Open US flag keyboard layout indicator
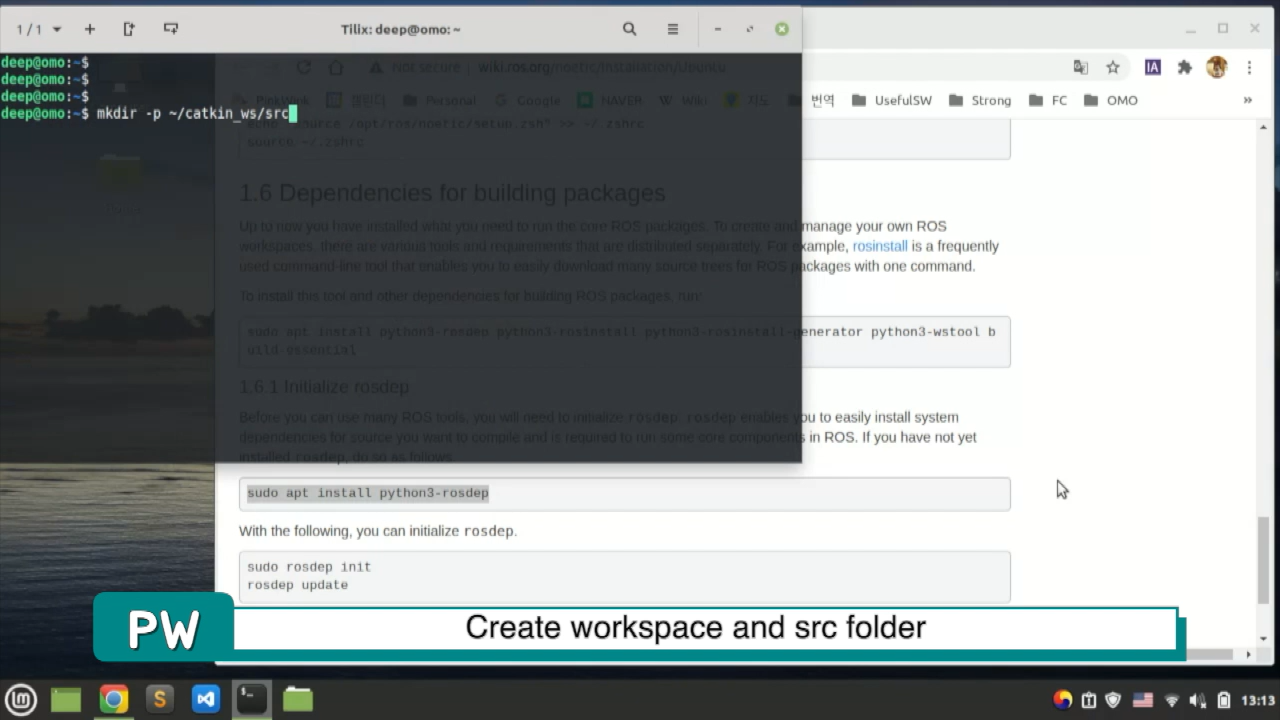 click(x=1142, y=700)
